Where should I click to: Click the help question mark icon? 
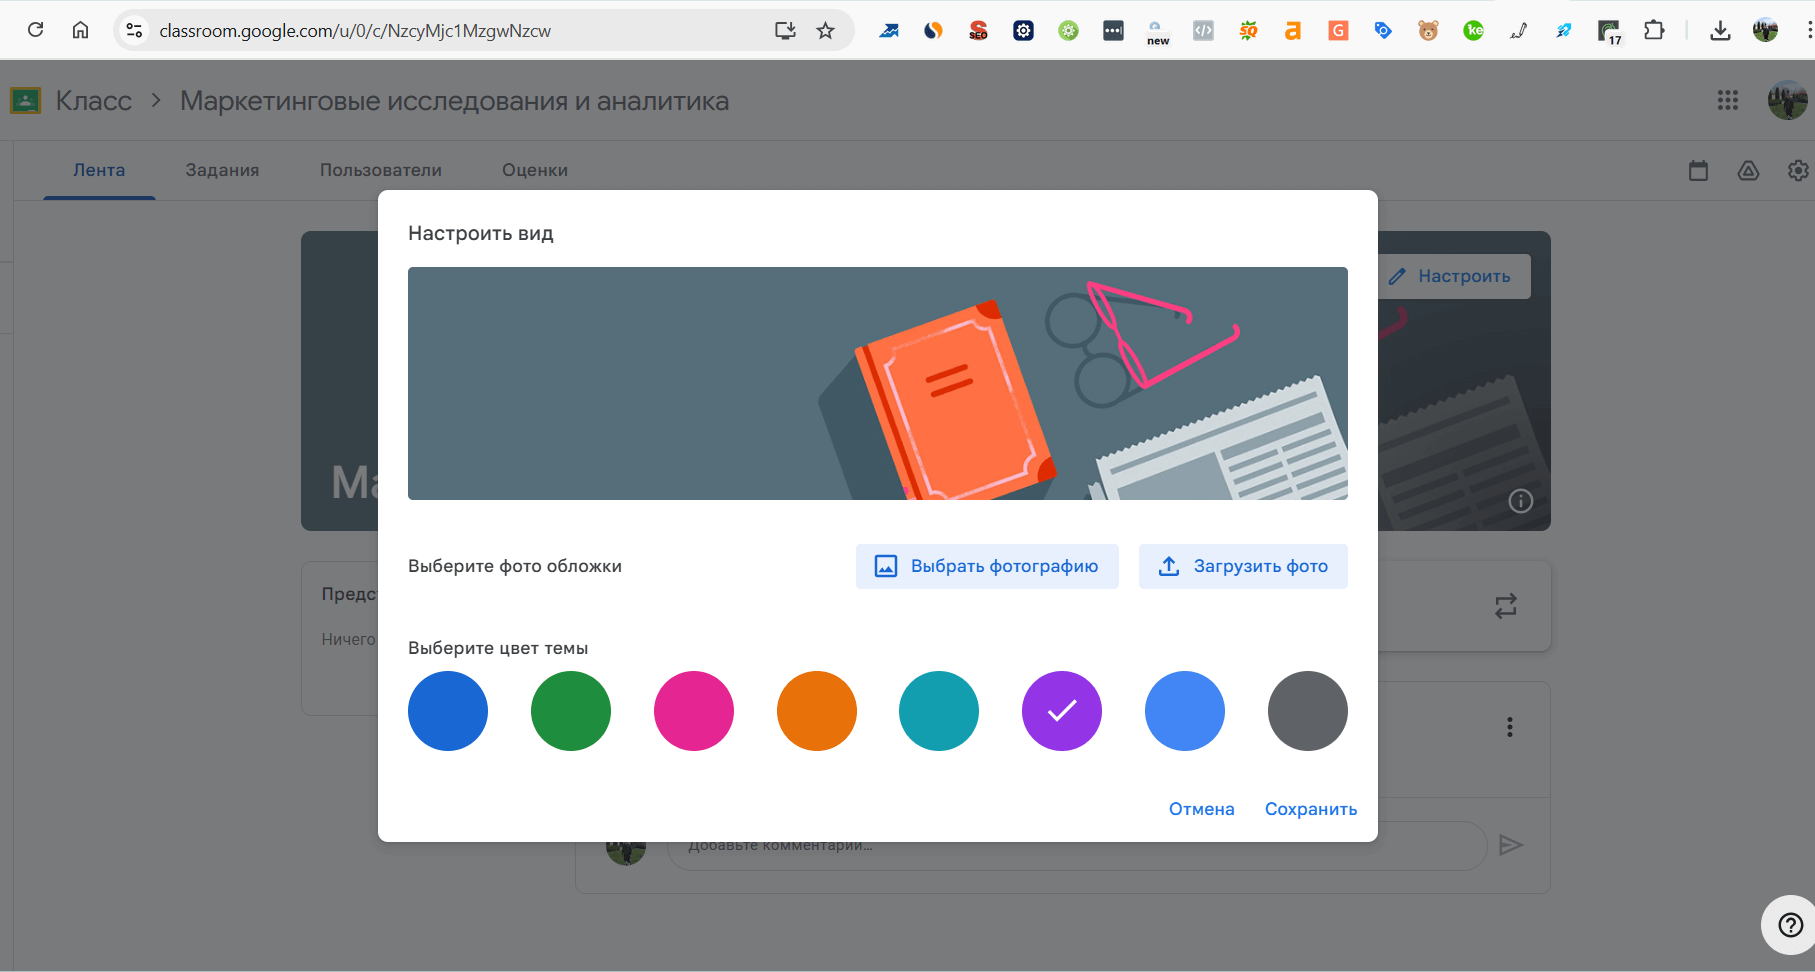pyautogui.click(x=1790, y=925)
